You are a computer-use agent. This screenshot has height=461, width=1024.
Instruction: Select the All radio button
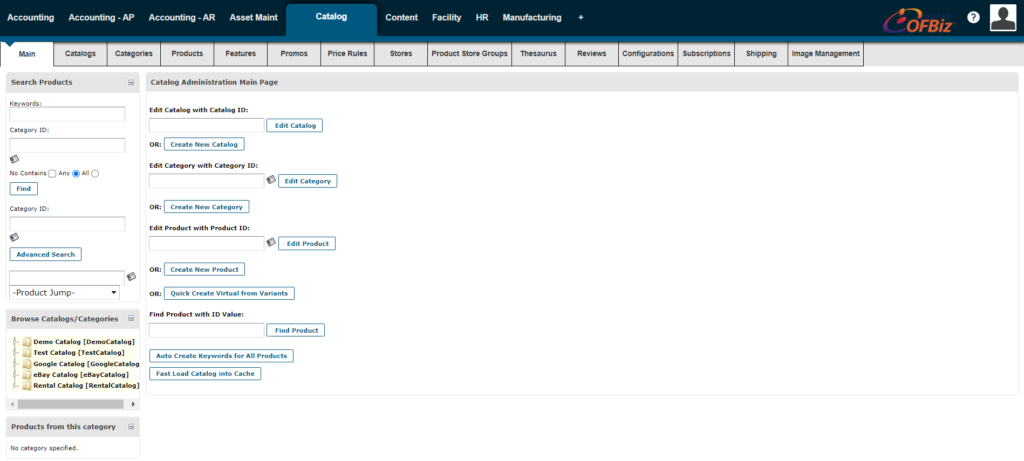[95, 173]
